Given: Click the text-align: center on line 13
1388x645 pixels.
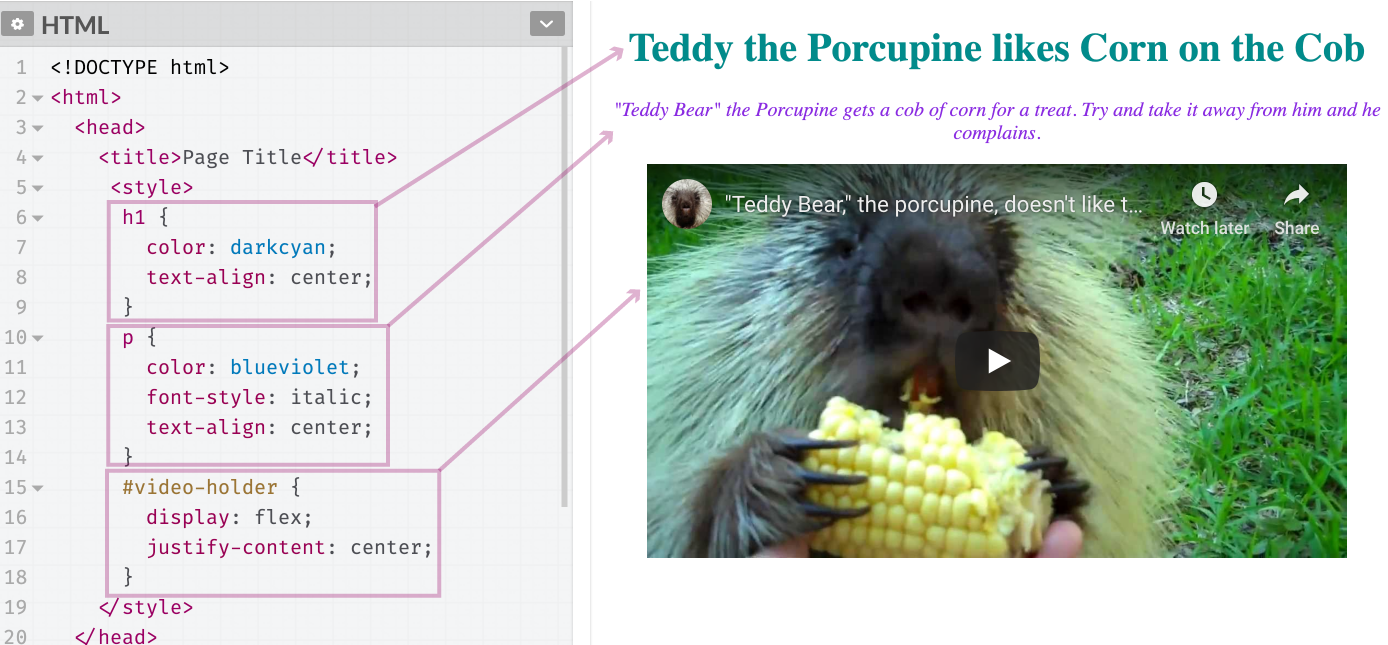Looking at the screenshot, I should (259, 427).
